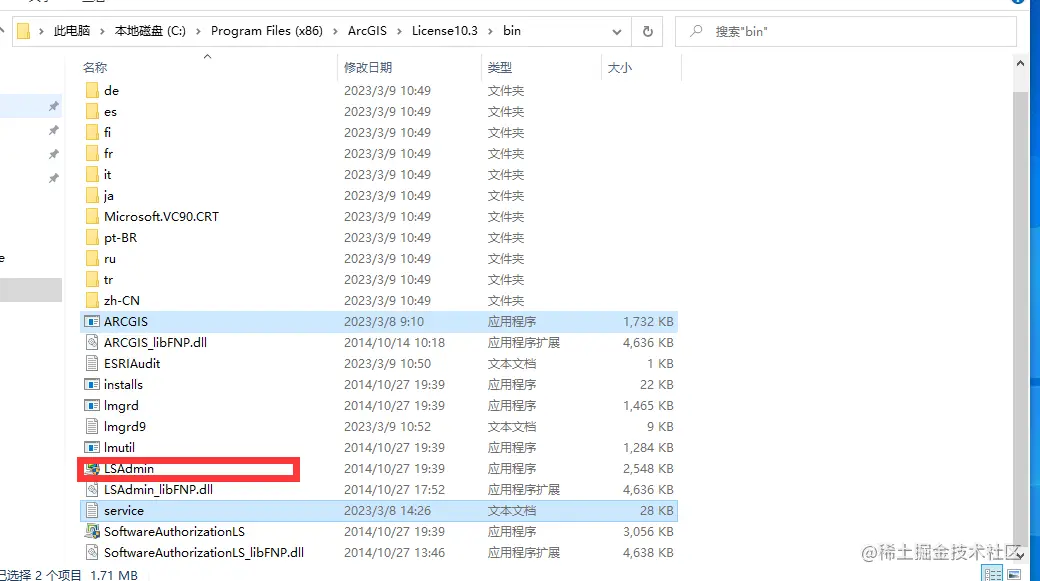Expand the chevron after 本地磁盘 (C:) in path
The image size is (1040, 581).
(198, 31)
